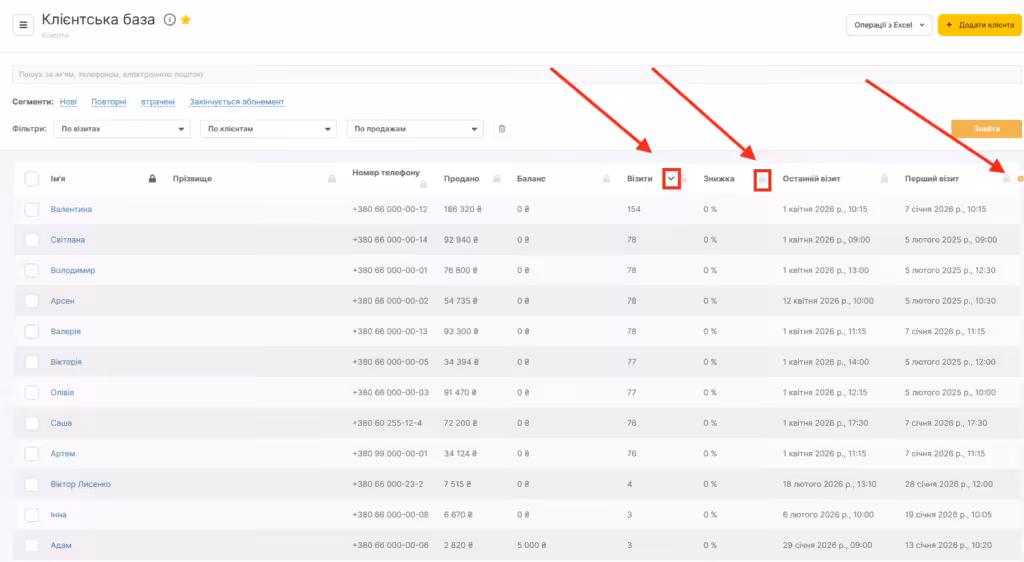
Task: Check the box for client Валентина
Action: tap(32, 210)
